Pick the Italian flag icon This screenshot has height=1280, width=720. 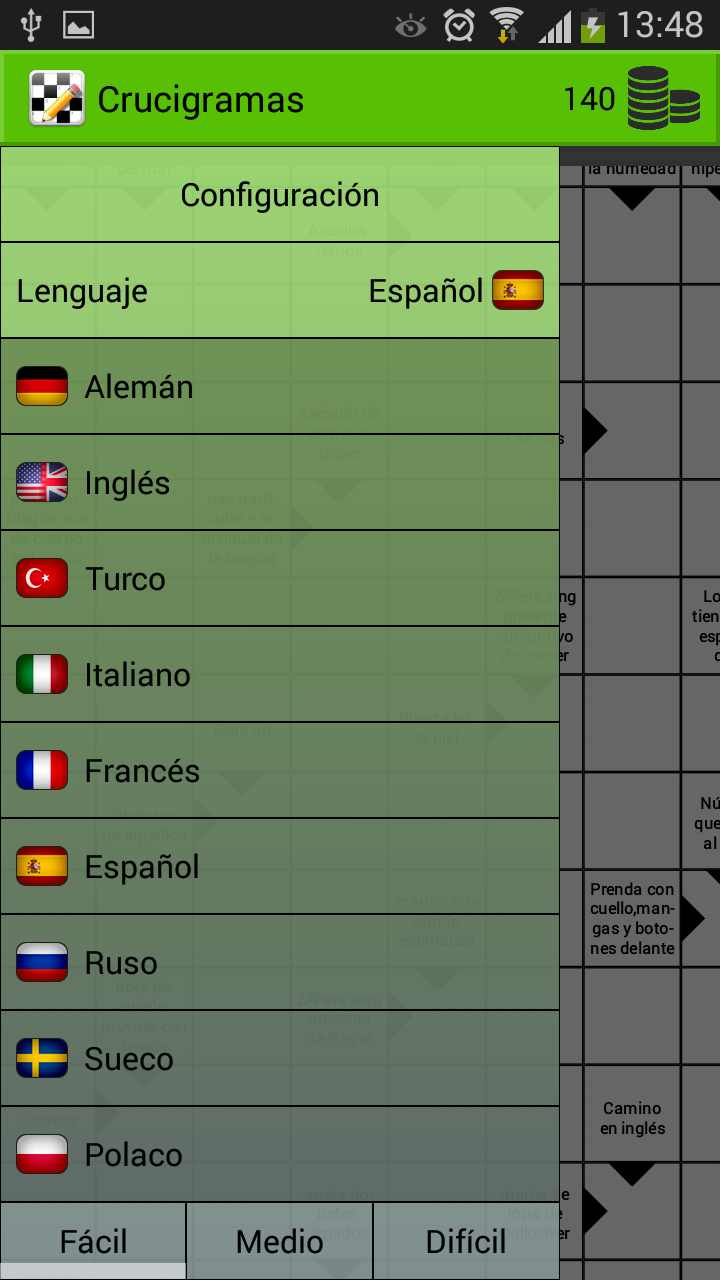pos(42,674)
